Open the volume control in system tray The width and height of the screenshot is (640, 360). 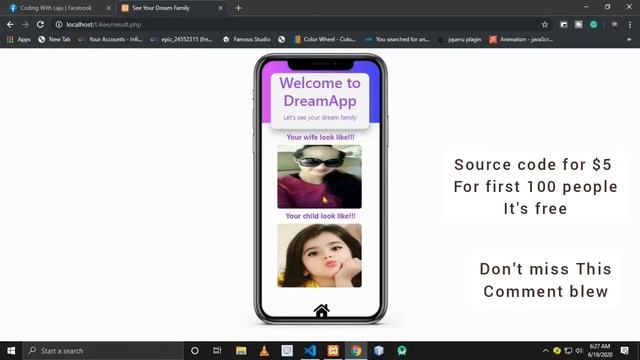[579, 351]
